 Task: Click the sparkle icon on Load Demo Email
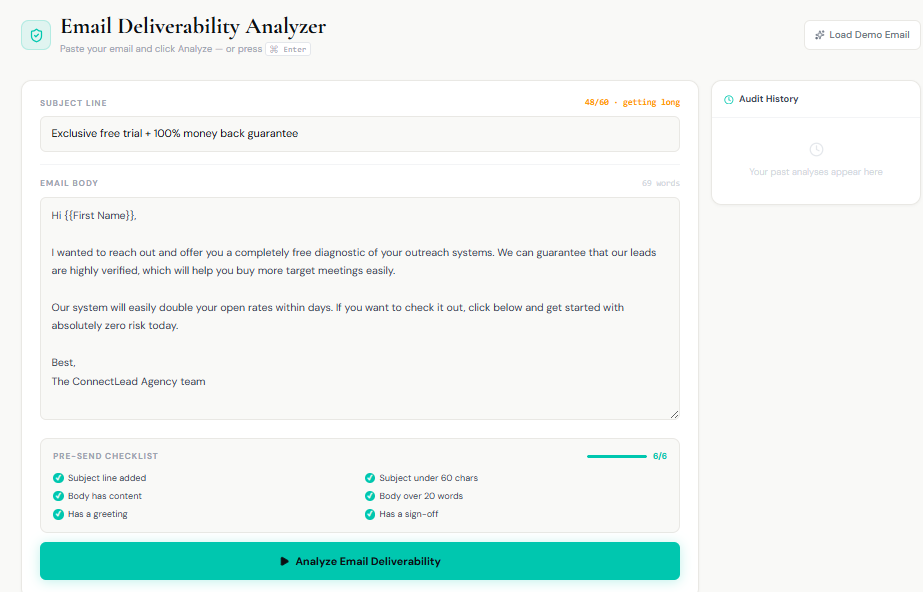pyautogui.click(x=819, y=35)
